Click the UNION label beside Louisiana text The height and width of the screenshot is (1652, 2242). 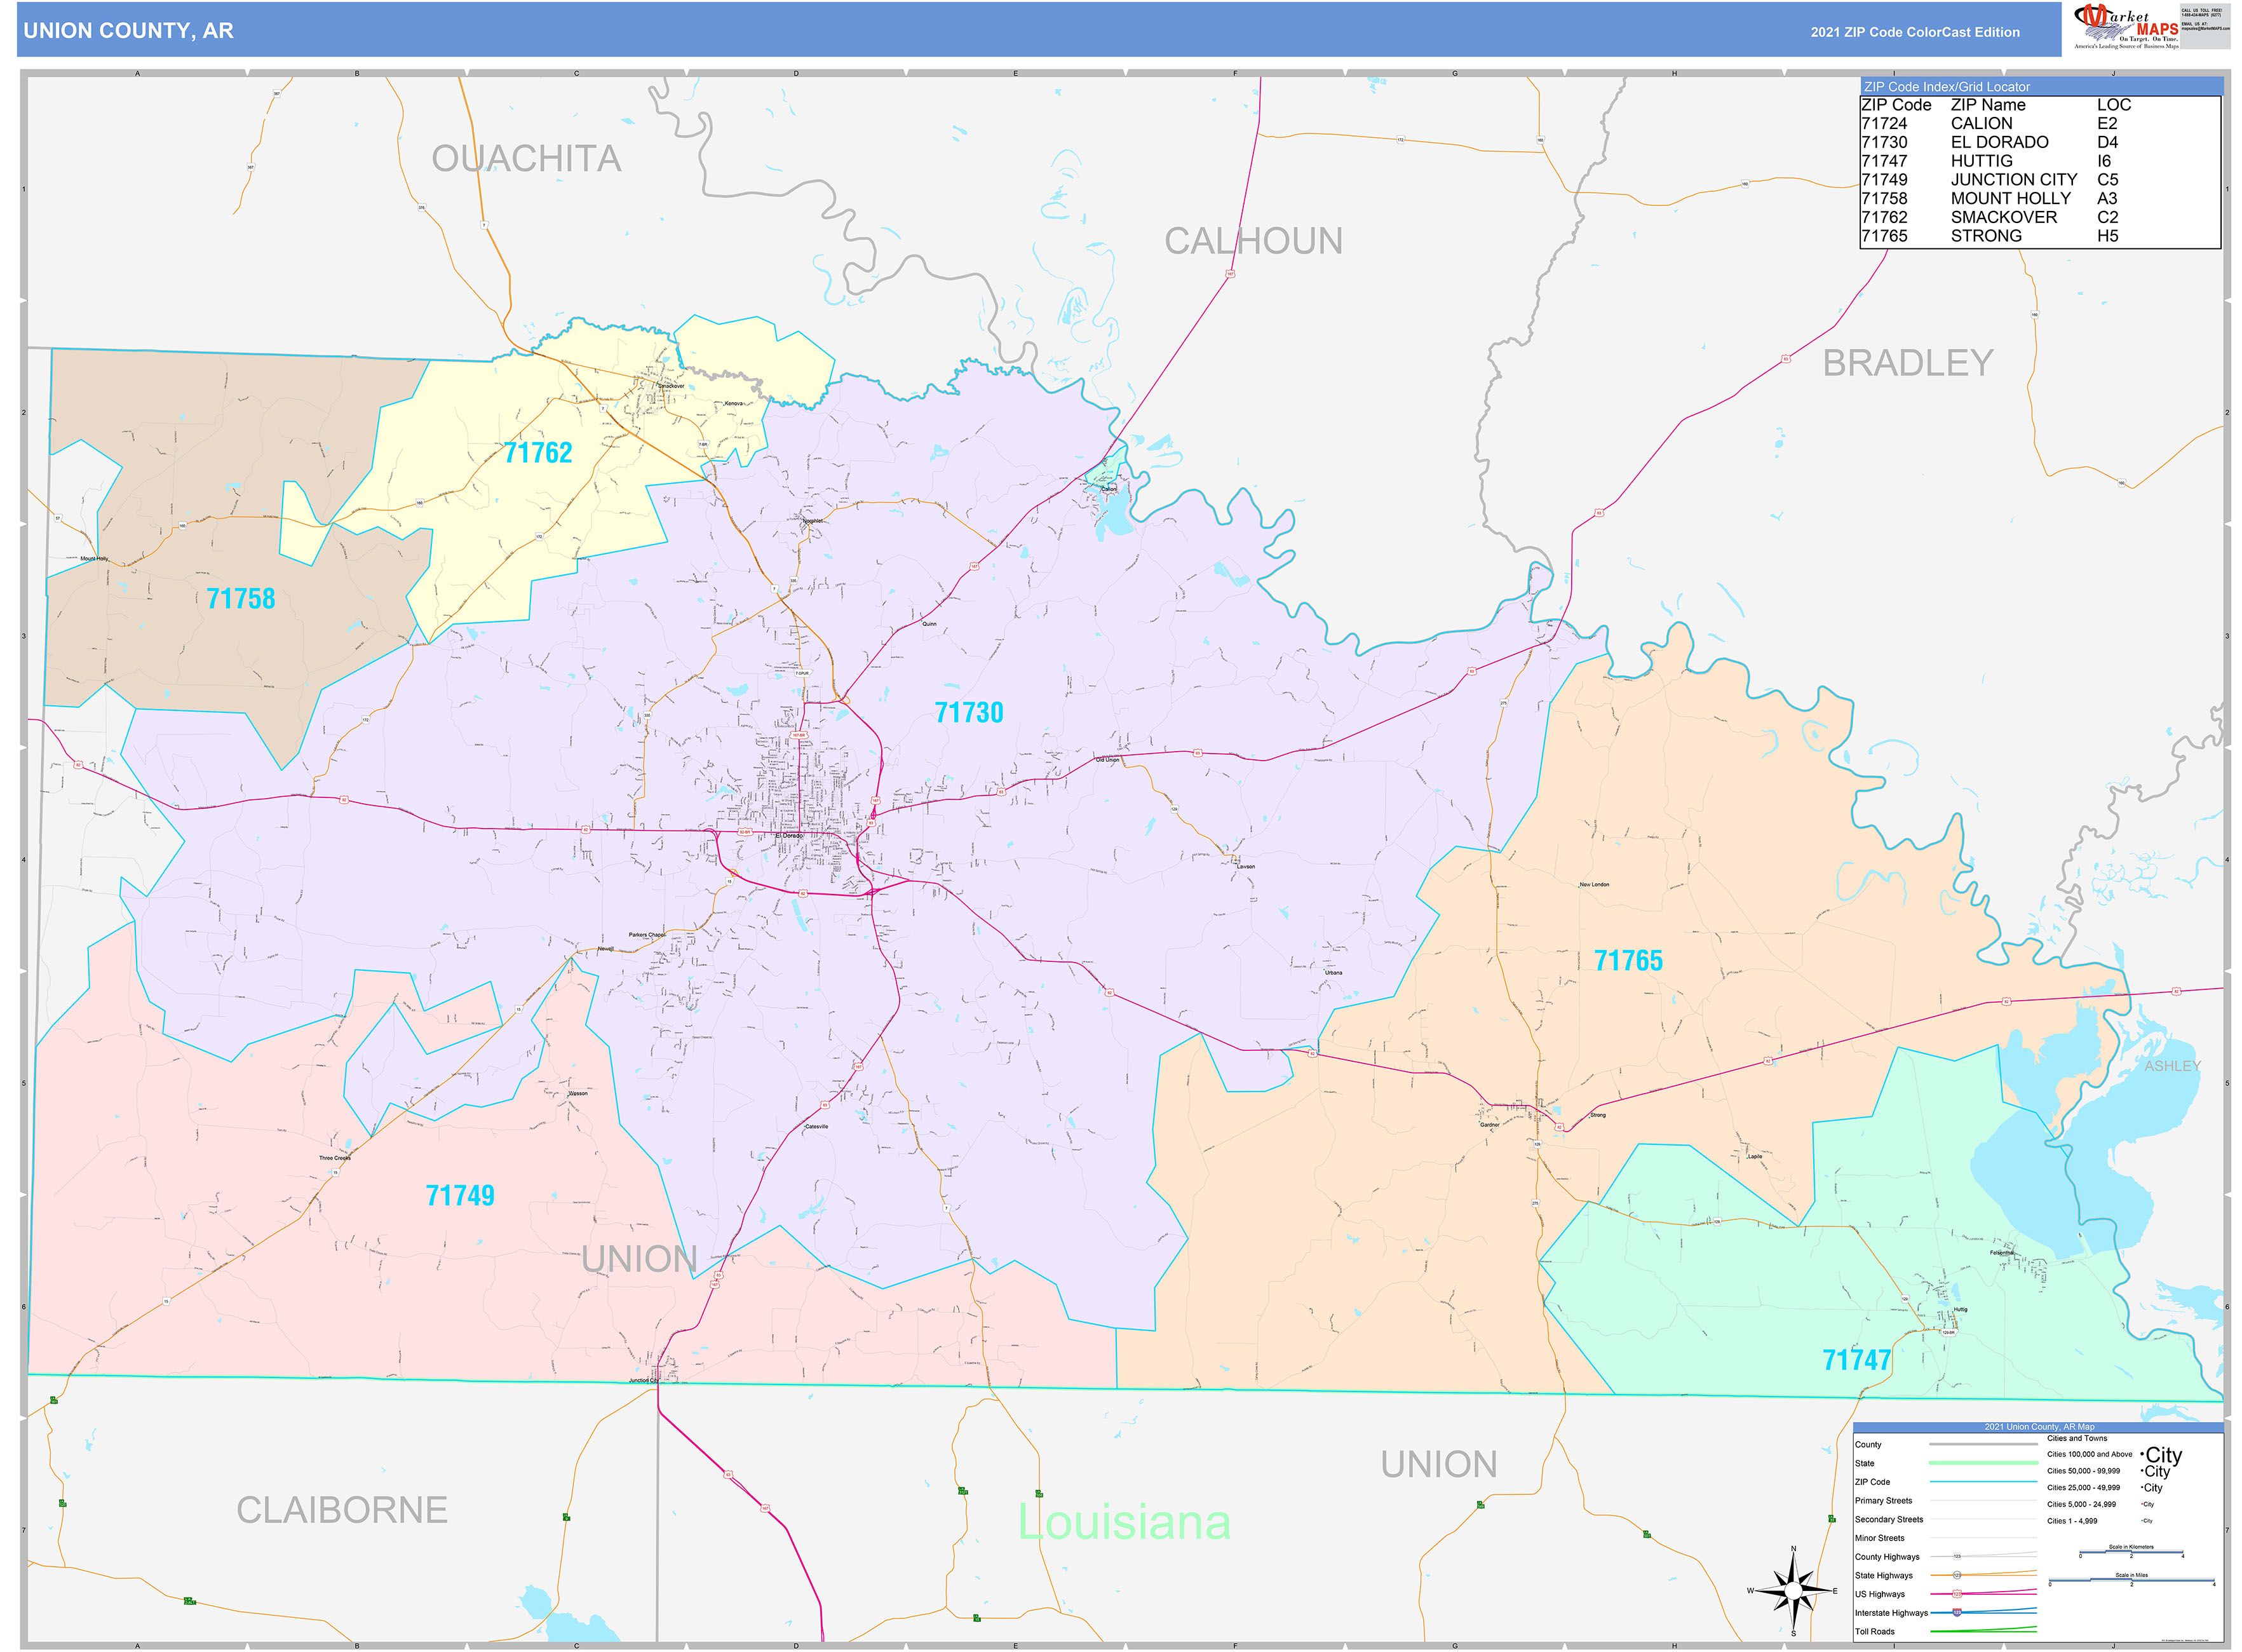(1438, 1464)
